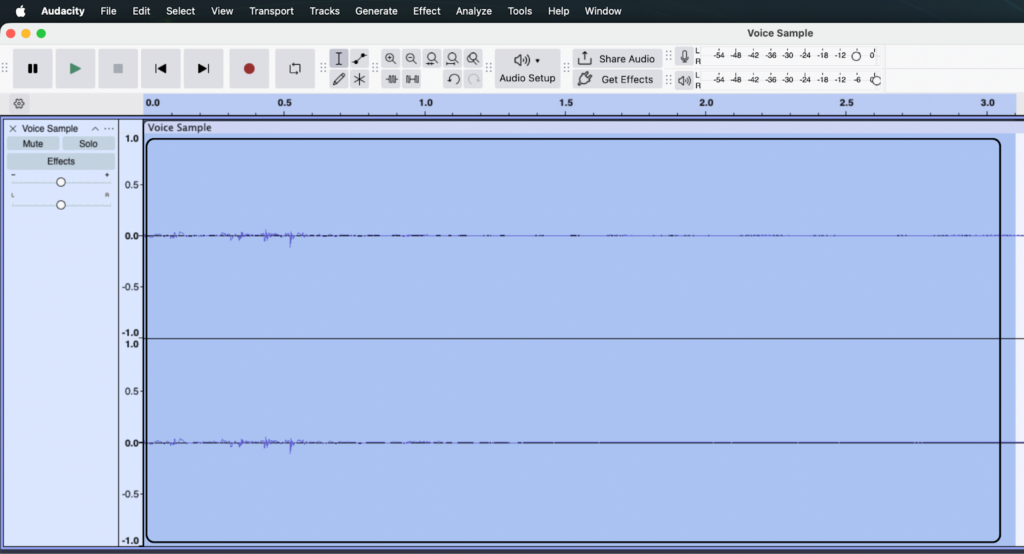Screen dimensions: 1024x554
Task: Select the Draw pencil tool
Action: [x=339, y=79]
